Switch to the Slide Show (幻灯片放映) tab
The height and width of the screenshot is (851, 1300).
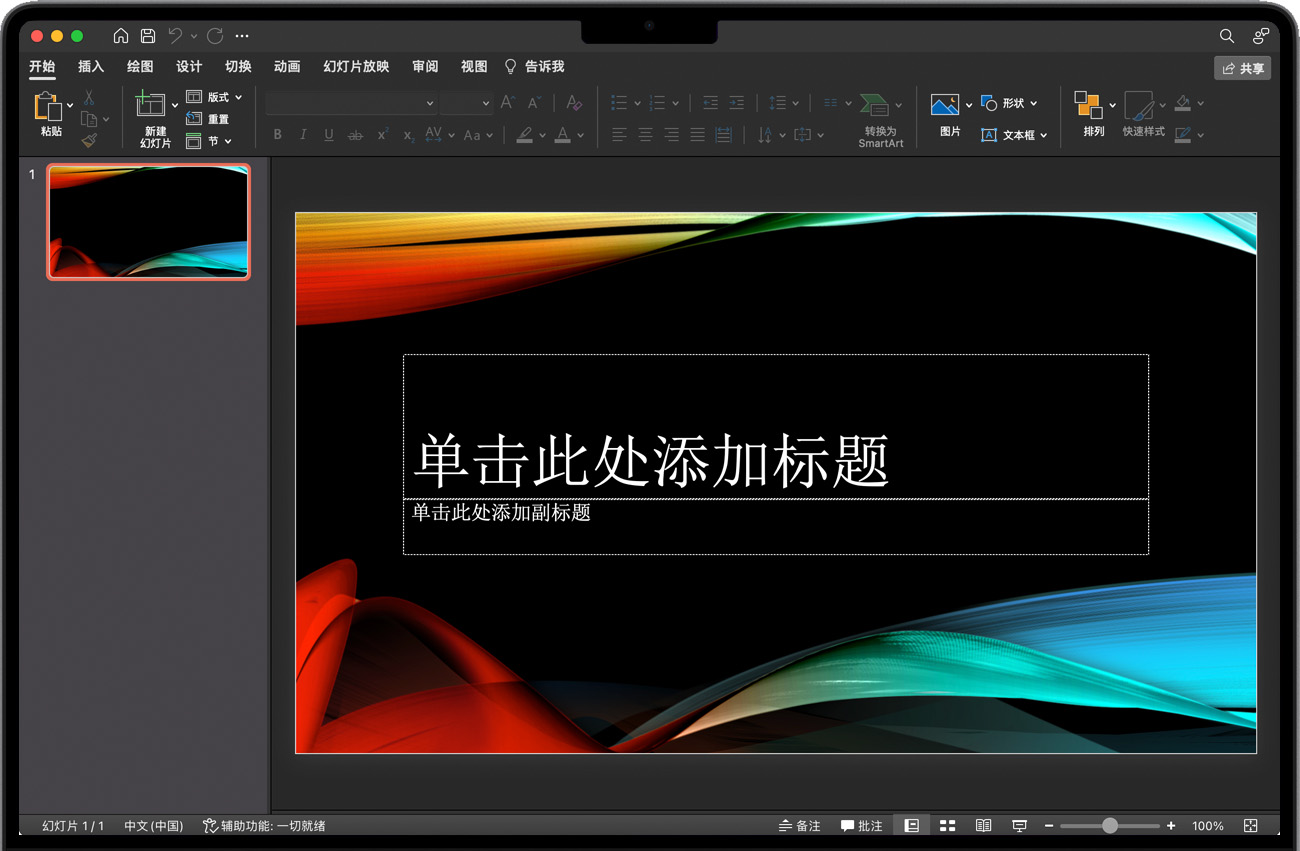coord(356,66)
